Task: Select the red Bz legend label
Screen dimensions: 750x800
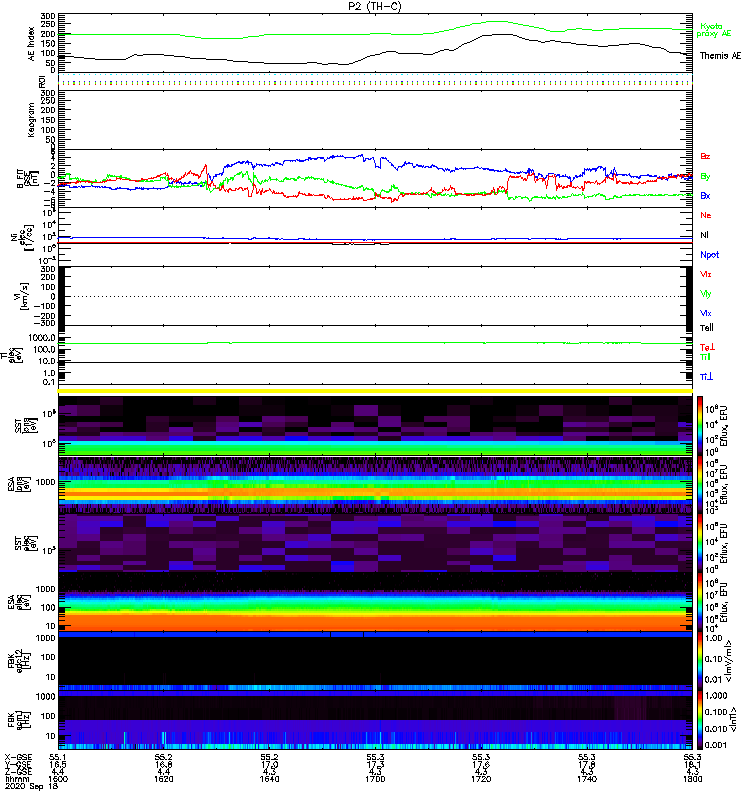Action: coord(705,157)
